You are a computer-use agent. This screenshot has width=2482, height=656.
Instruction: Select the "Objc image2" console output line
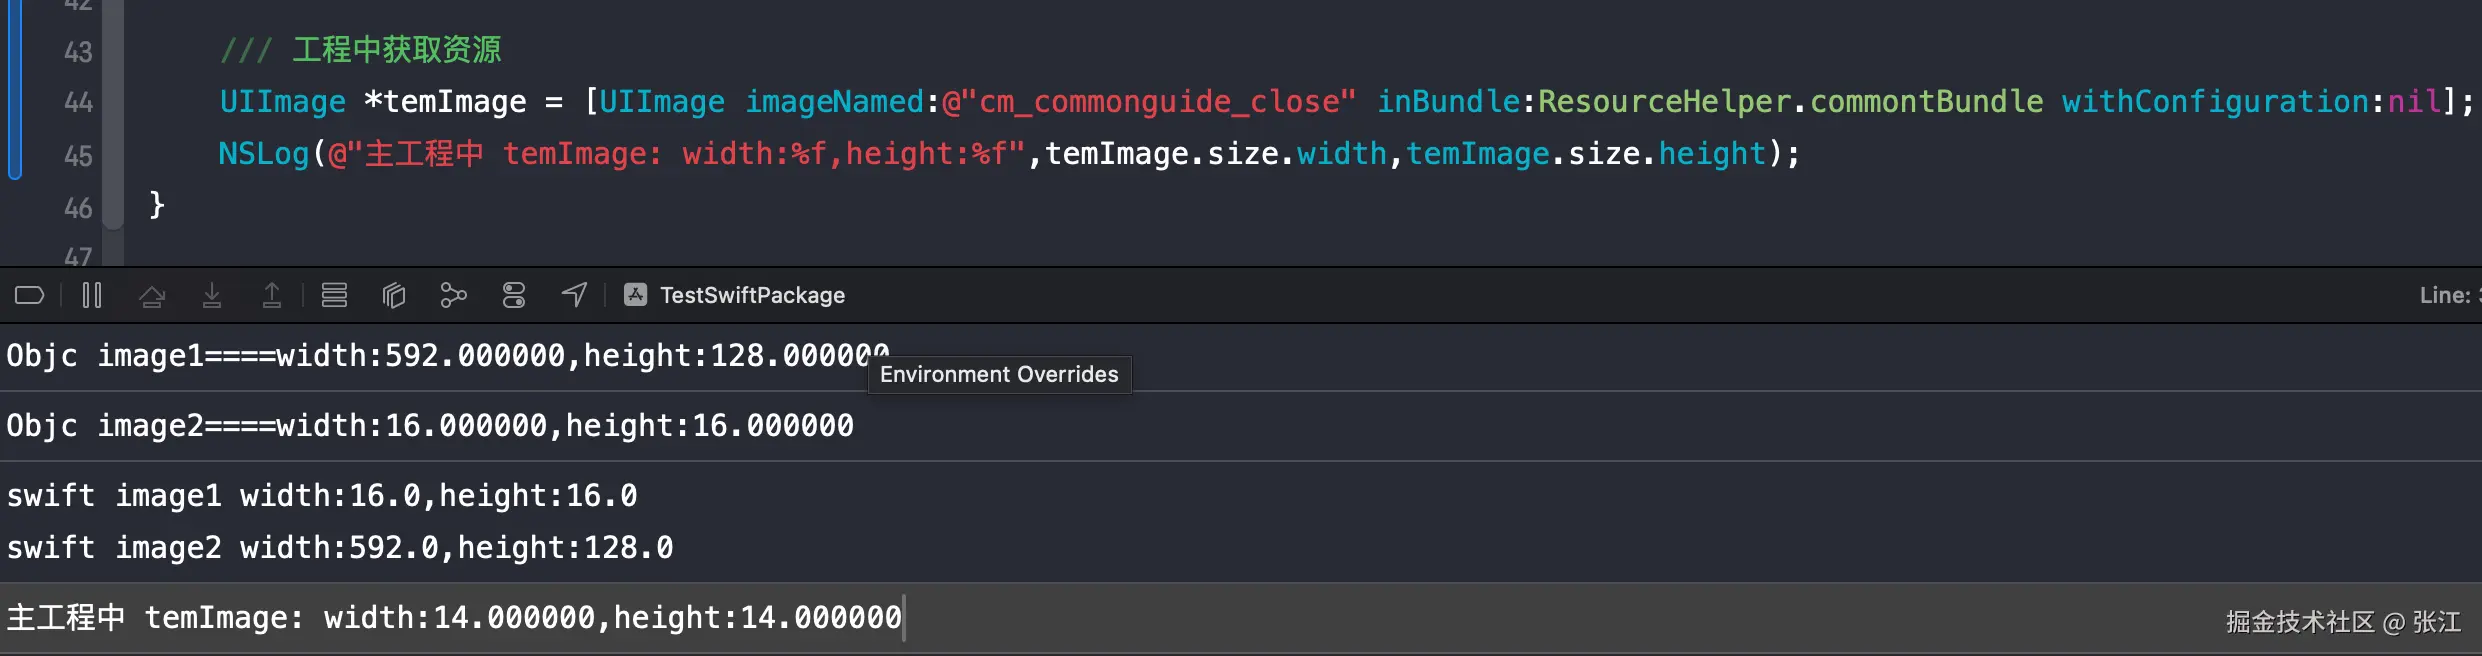[x=430, y=426]
